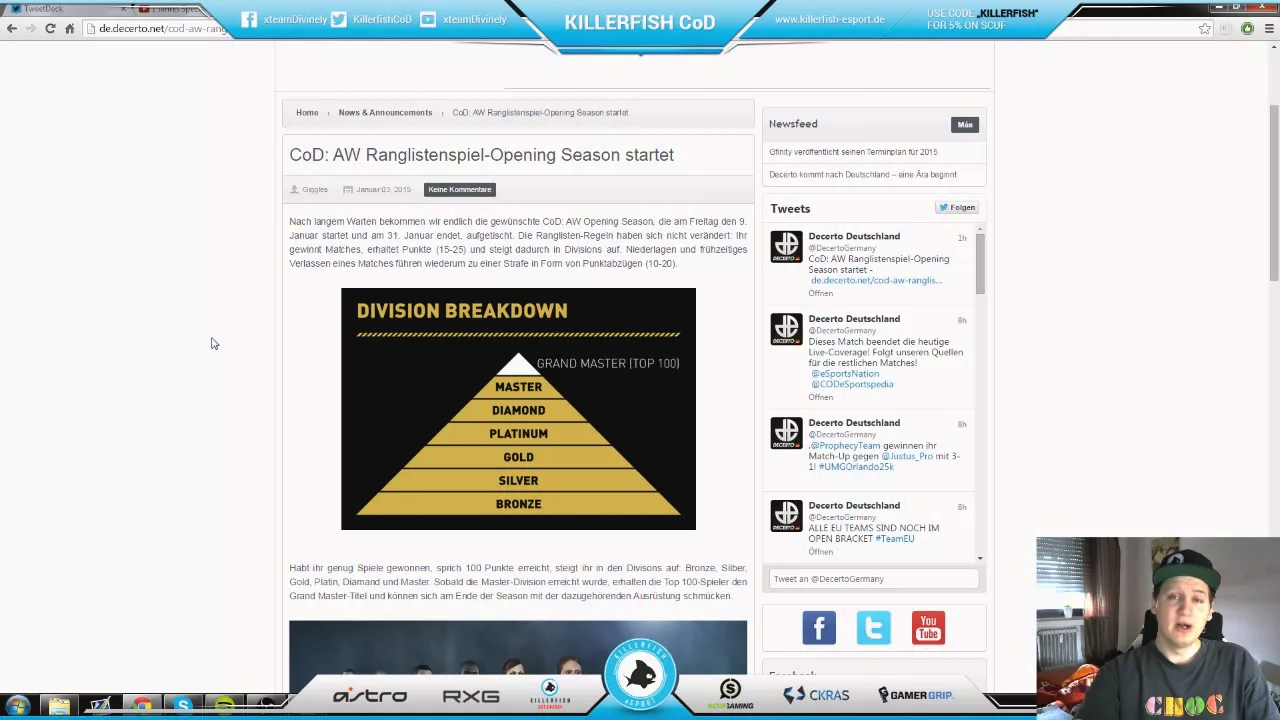This screenshot has width=1280, height=720.
Task: Click the bookmark star icon in address bar
Action: [x=1205, y=29]
